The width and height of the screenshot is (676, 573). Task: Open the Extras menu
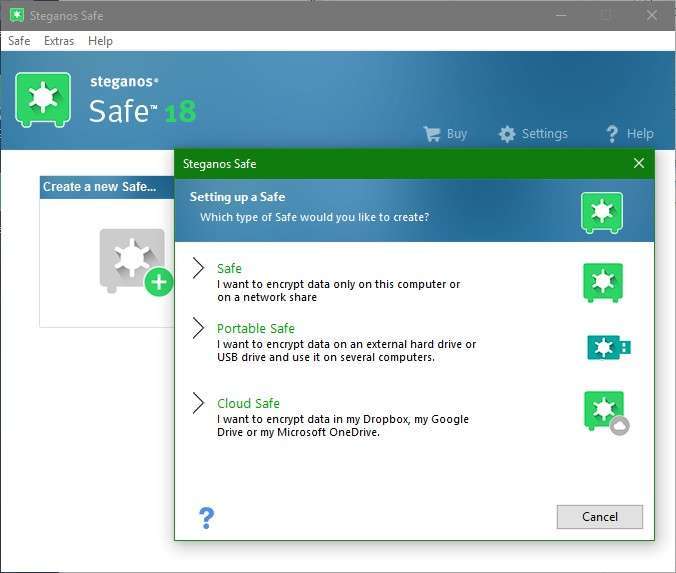pos(59,41)
